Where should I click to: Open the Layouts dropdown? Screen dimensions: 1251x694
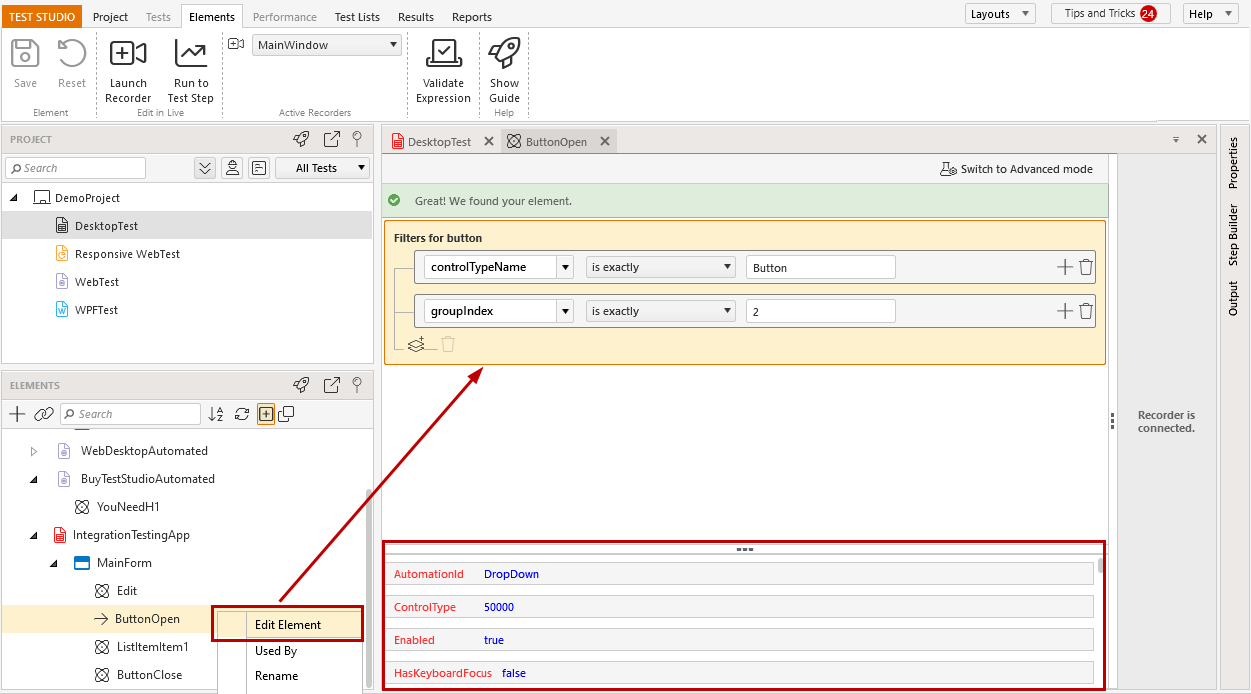pos(1001,14)
